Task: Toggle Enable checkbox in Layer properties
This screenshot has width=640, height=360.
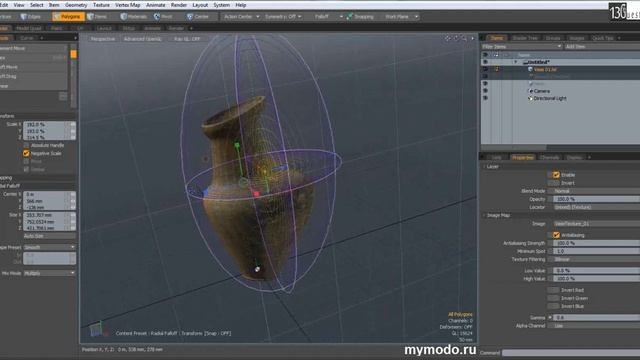Action: (556, 175)
